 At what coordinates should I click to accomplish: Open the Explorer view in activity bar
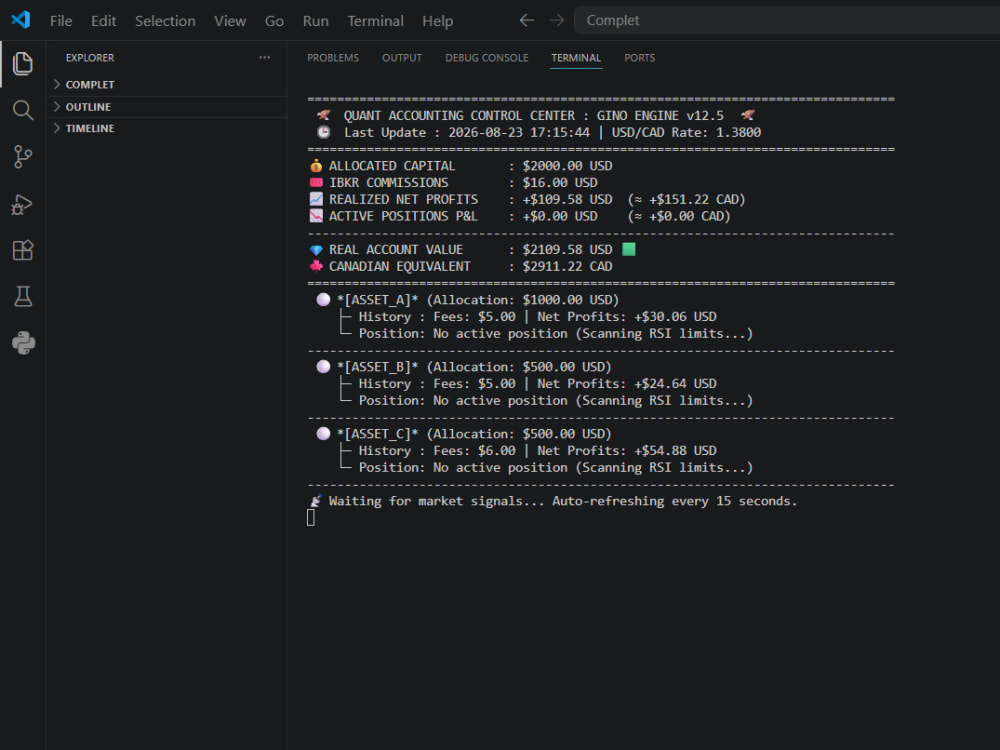point(23,64)
